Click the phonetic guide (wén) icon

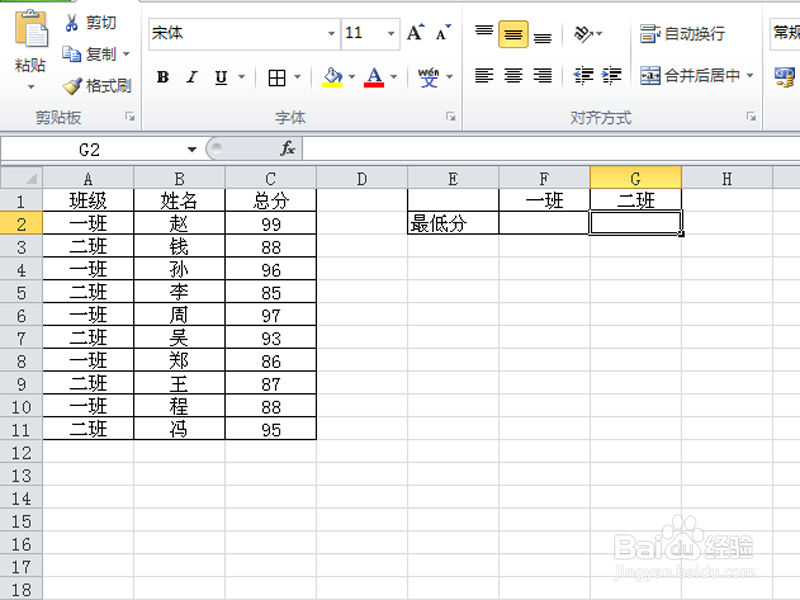(429, 78)
